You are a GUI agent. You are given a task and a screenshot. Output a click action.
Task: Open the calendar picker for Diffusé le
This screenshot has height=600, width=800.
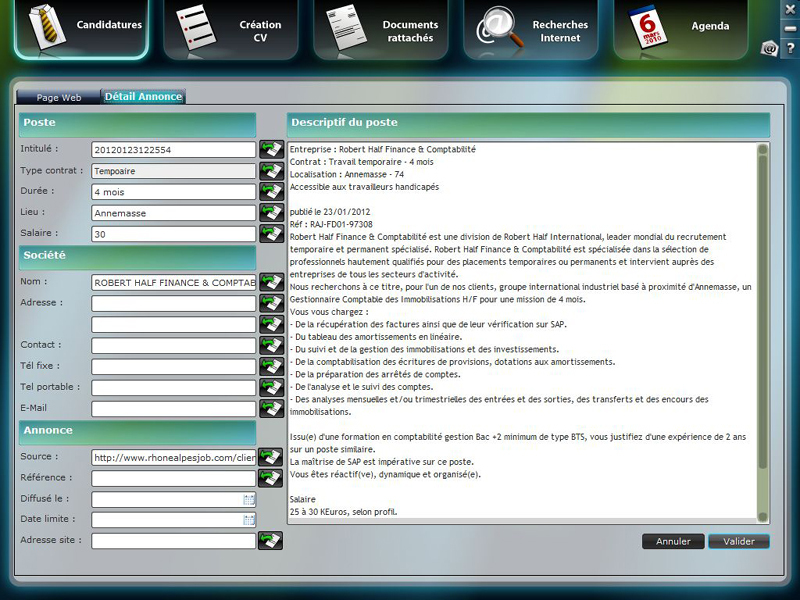pos(249,499)
